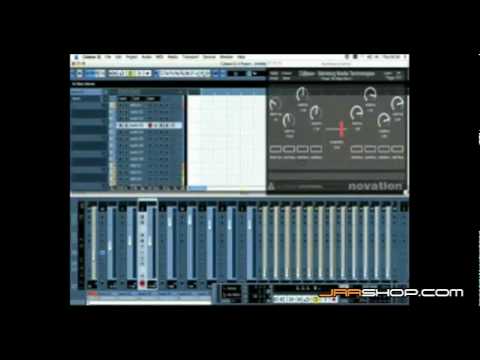This screenshot has width=480, height=360.
Task: Open the Devices menu
Action: (x=209, y=57)
